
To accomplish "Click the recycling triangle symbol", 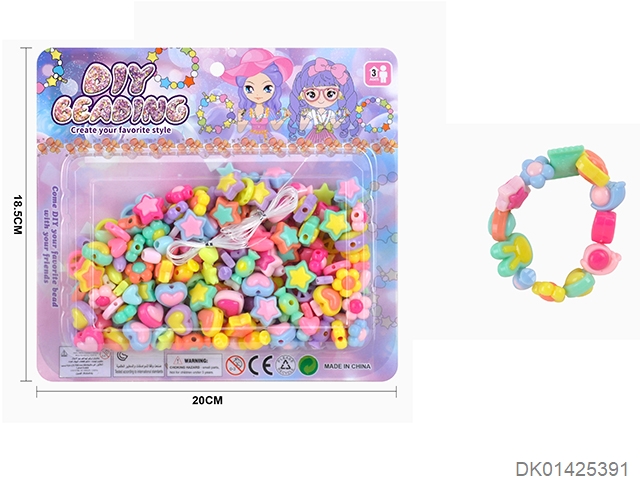I will pos(285,365).
